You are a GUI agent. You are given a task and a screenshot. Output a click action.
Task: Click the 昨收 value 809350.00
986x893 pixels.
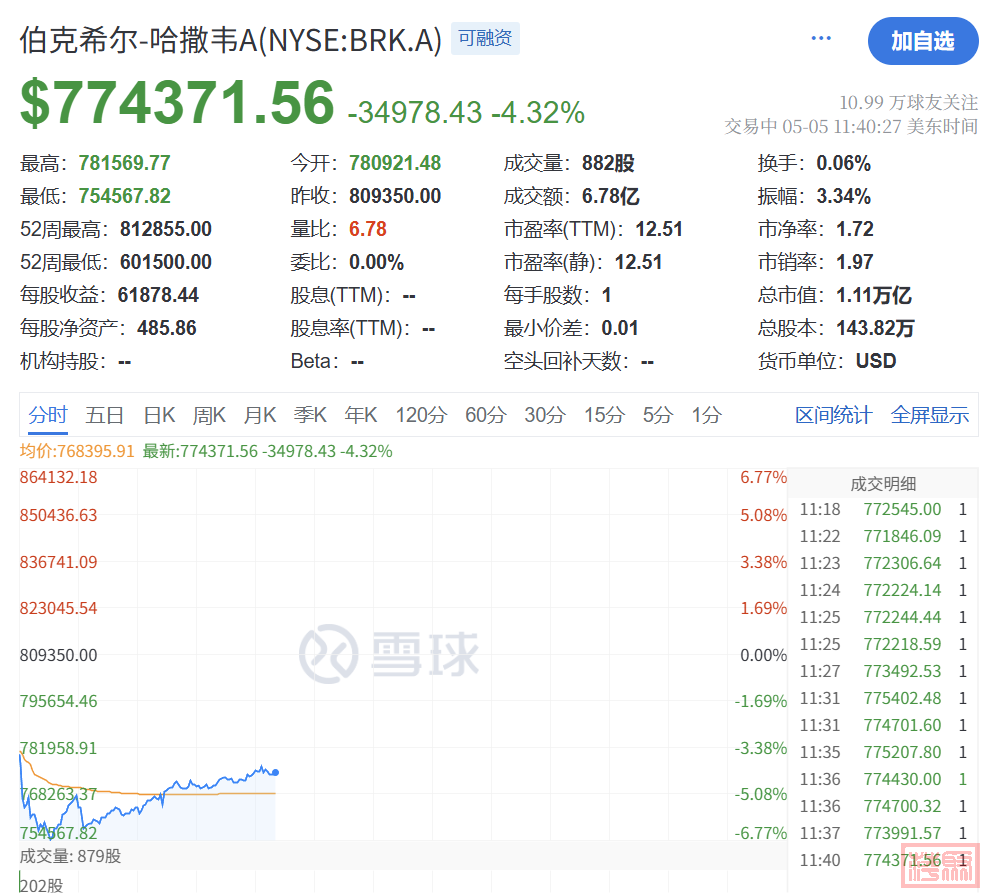[395, 196]
